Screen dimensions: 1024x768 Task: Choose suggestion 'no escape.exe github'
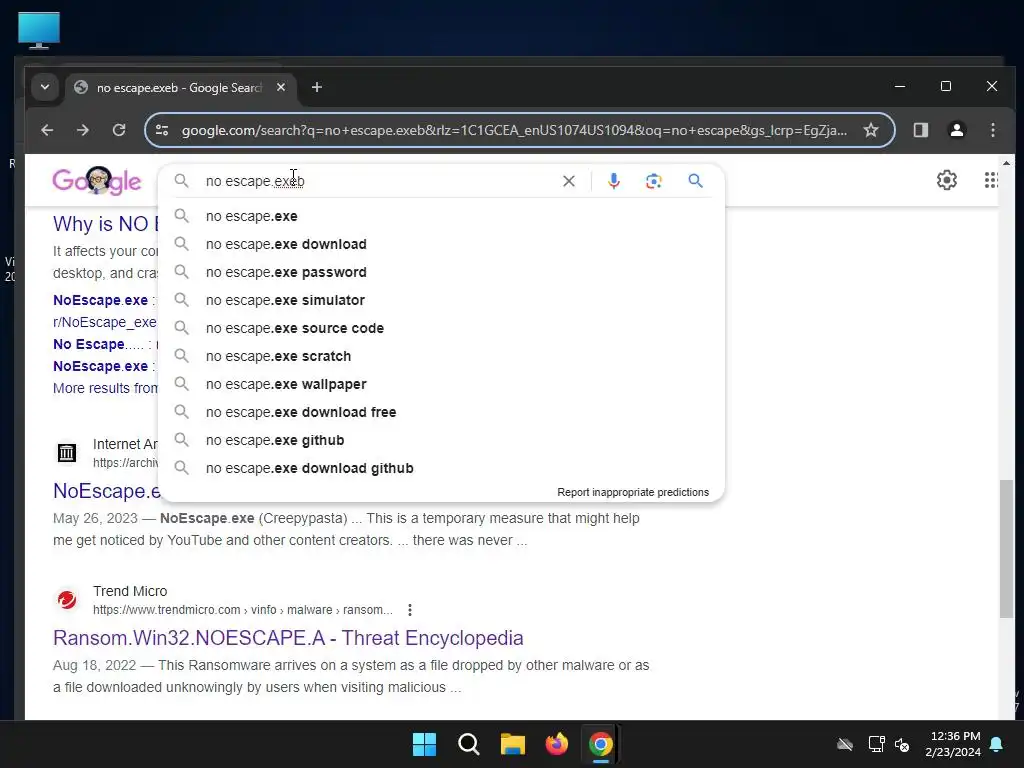coord(441,441)
